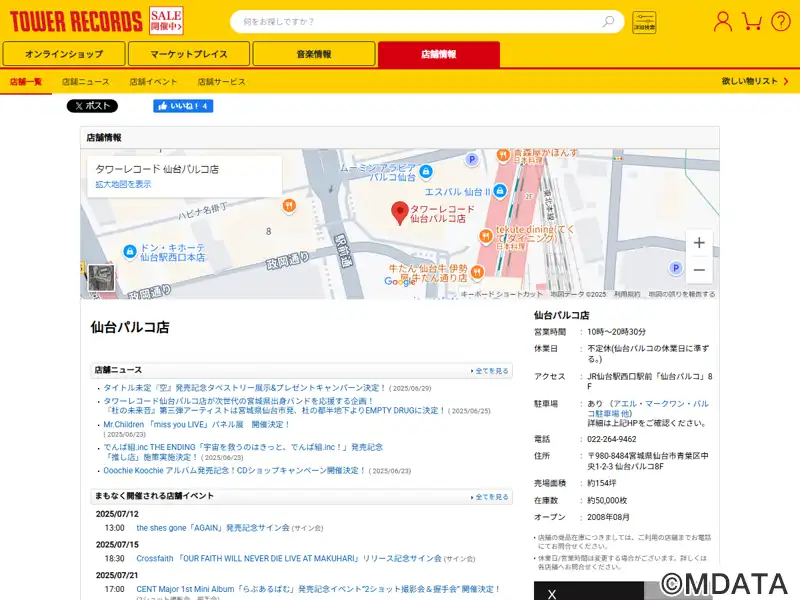800x600 pixels.
Task: Open the Coochie Koochie アルバム news link
Action: point(235,470)
